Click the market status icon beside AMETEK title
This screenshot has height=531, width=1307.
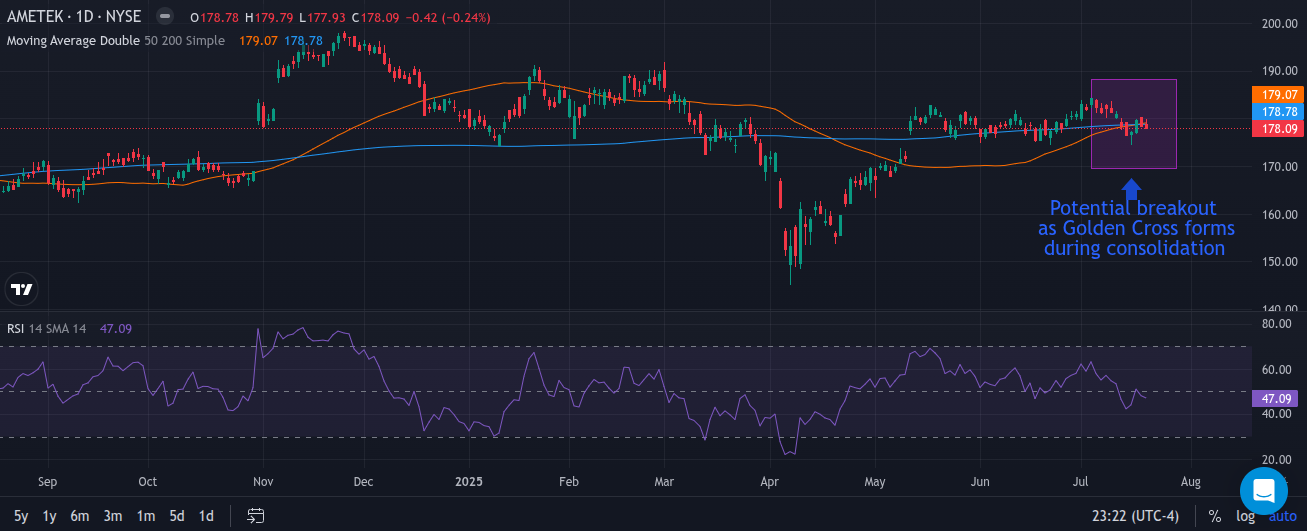tap(165, 17)
